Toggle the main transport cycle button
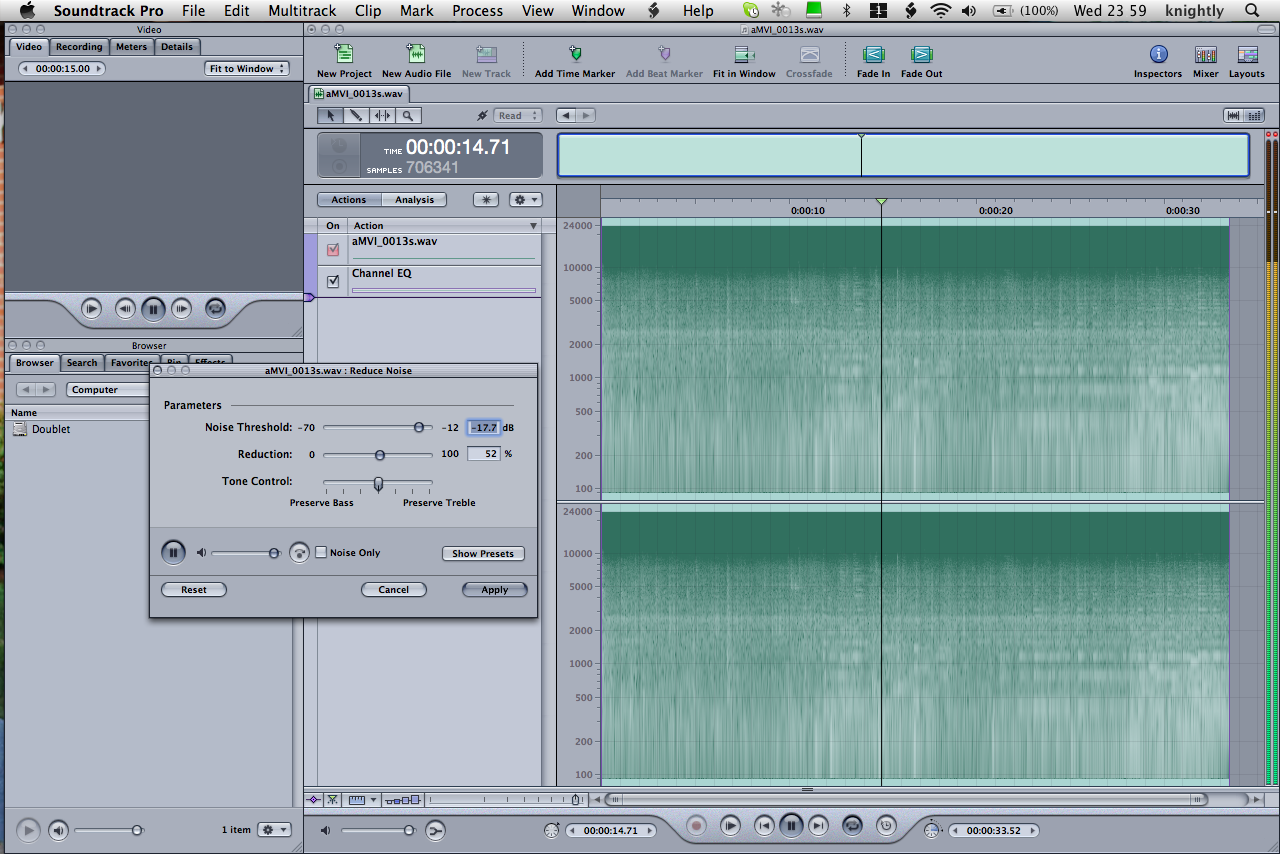 852,826
